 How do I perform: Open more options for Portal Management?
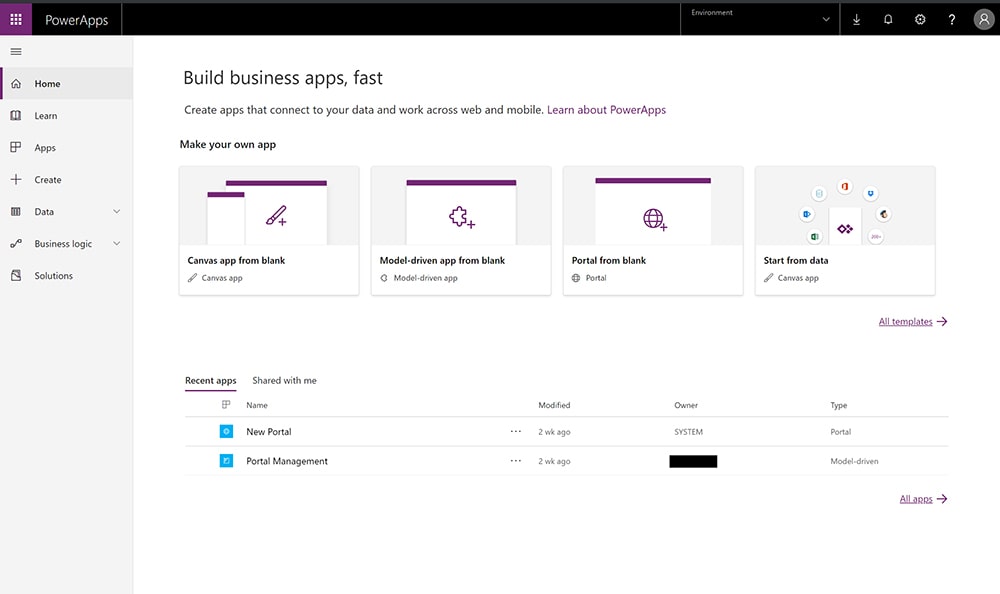pyautogui.click(x=515, y=461)
